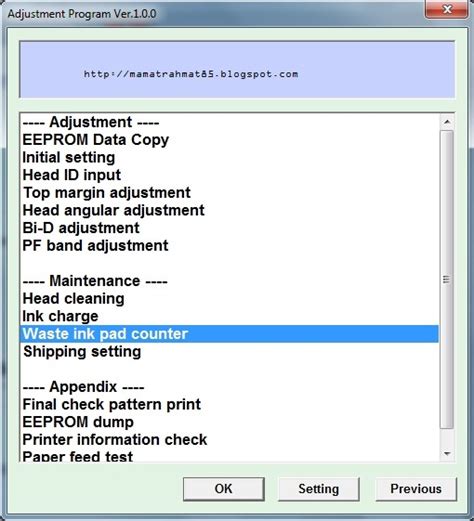Open the Setting button

(319, 489)
